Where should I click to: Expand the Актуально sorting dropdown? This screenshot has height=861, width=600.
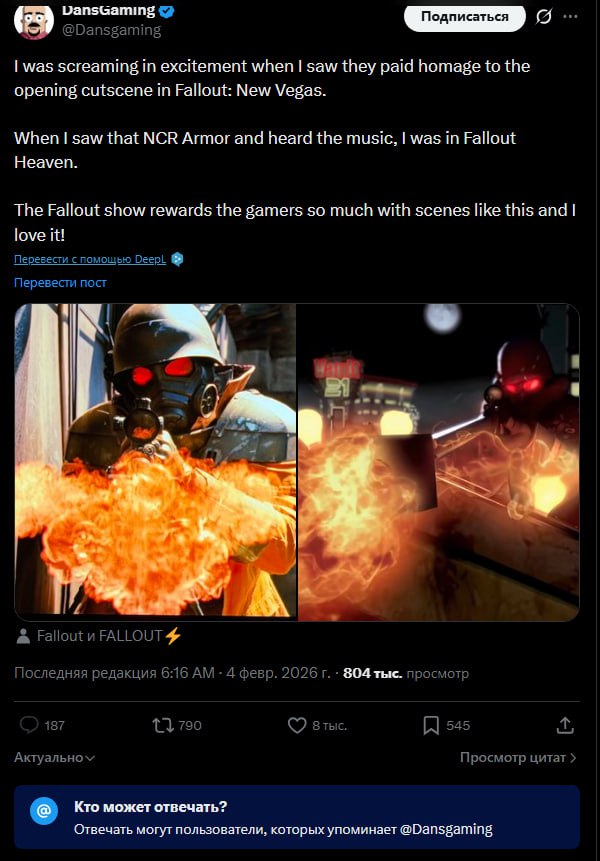point(54,758)
